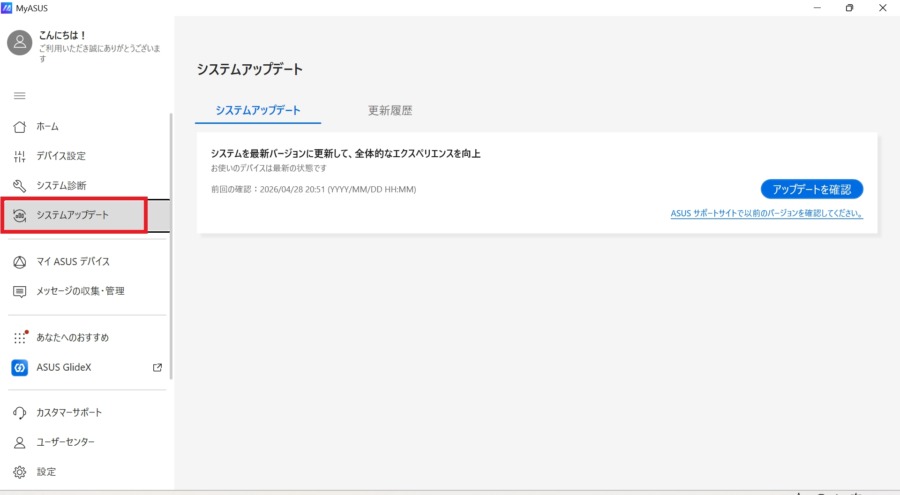Image resolution: width=900 pixels, height=495 pixels.
Task: Click the user profile avatar
Action: point(20,42)
